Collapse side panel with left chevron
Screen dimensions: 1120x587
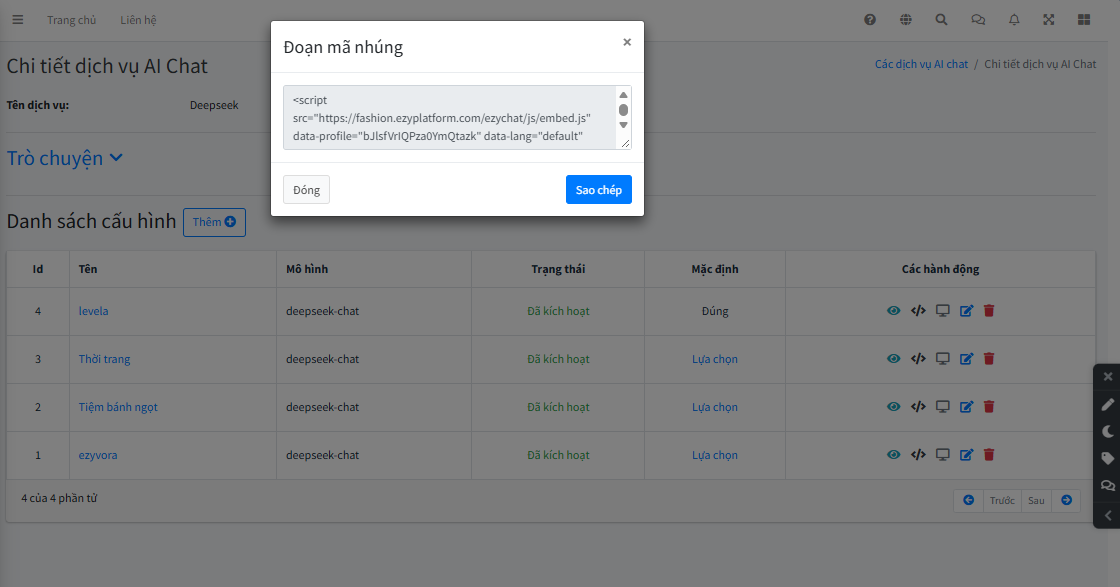pyautogui.click(x=1108, y=515)
